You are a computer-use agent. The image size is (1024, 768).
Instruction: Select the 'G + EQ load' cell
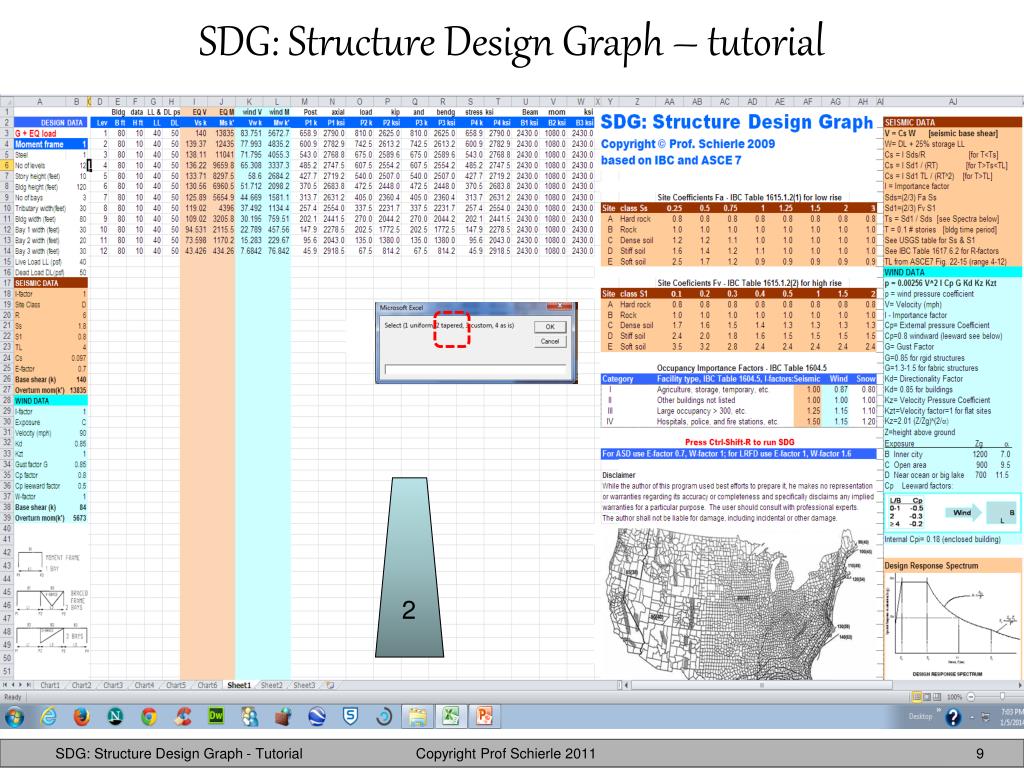39,133
